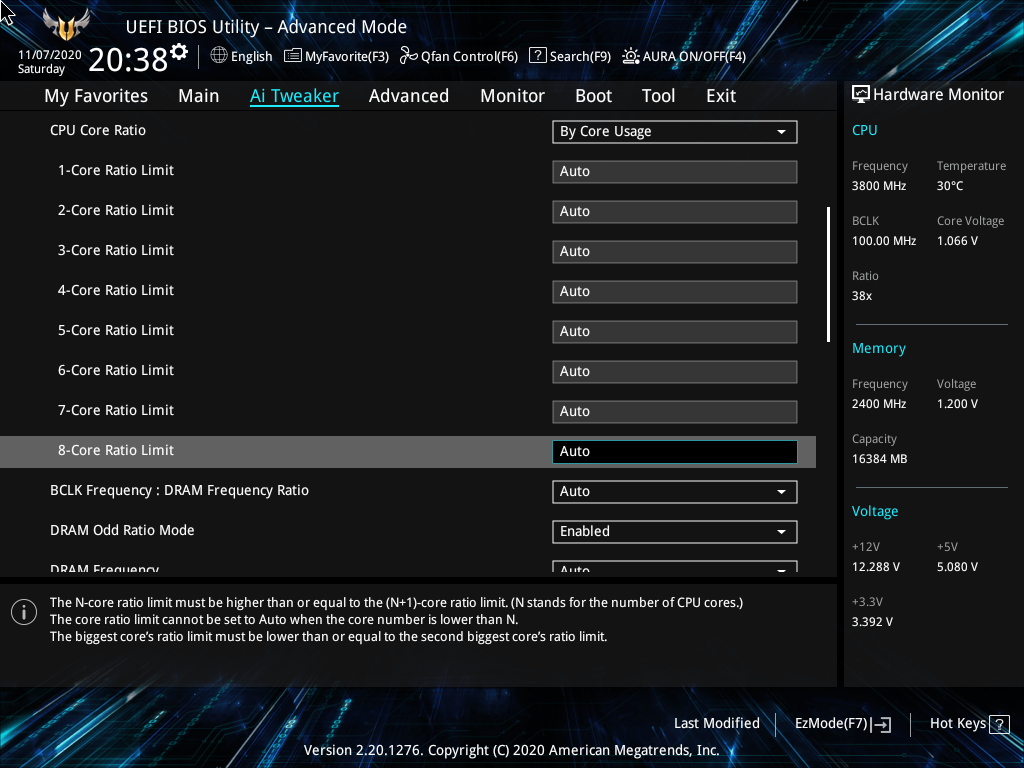Click the Hot Keys question-mark icon
The width and height of the screenshot is (1024, 768).
tap(999, 724)
